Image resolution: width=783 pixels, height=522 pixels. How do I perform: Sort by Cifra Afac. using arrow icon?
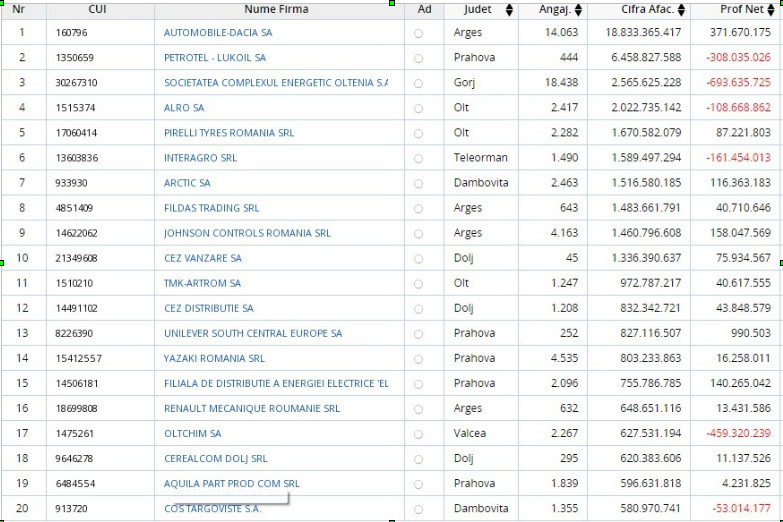click(x=682, y=10)
